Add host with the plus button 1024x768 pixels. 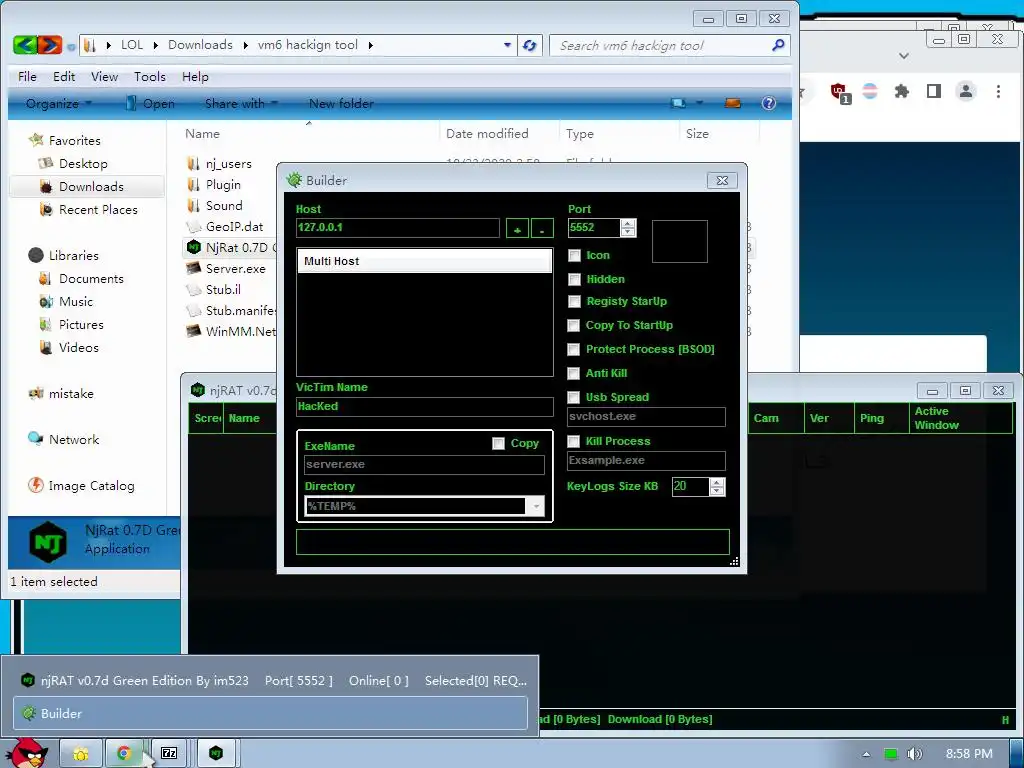517,229
